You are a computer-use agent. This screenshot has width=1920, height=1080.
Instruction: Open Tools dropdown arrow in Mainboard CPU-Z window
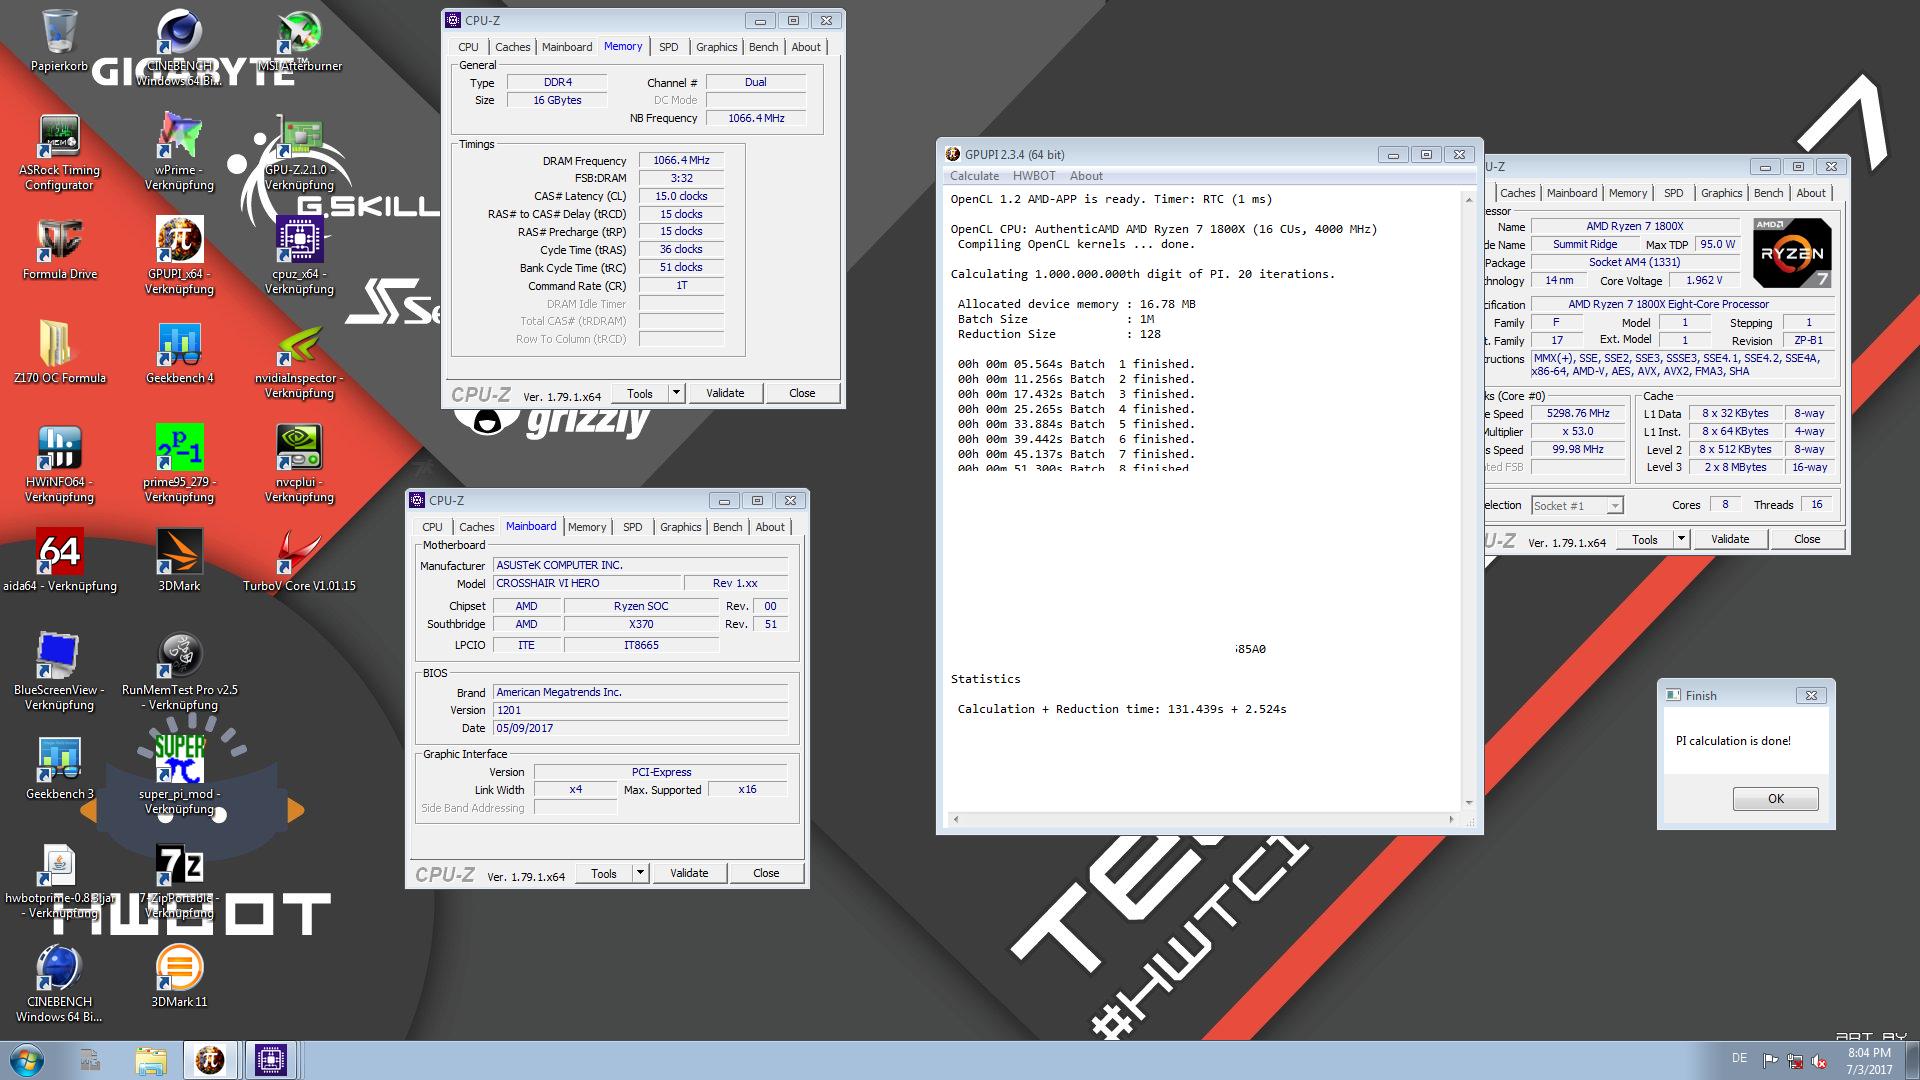point(640,873)
